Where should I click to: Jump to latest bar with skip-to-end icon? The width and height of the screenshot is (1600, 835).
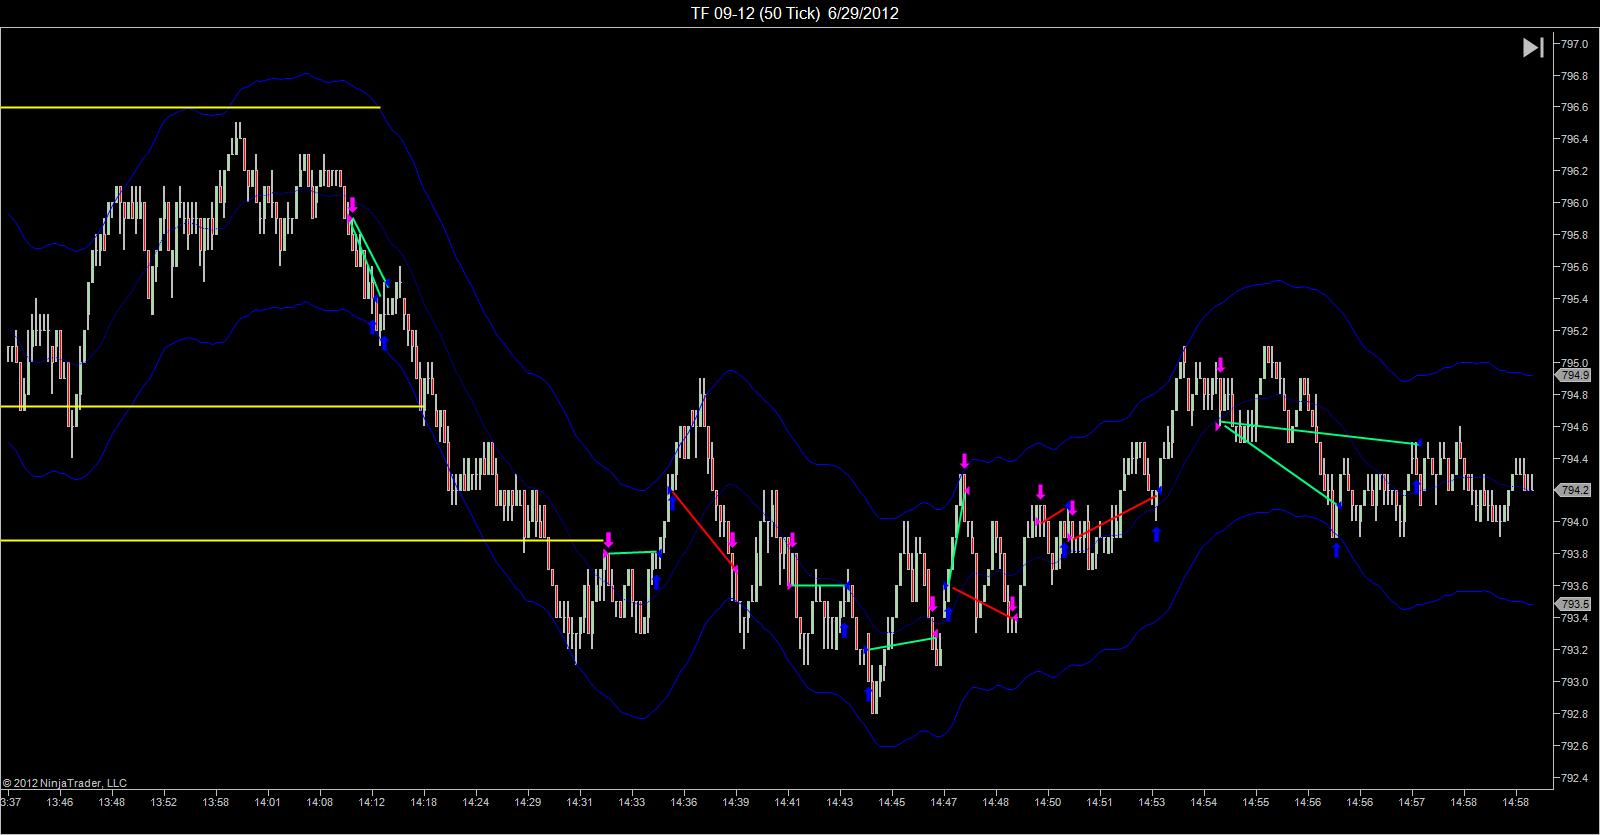coord(1533,47)
